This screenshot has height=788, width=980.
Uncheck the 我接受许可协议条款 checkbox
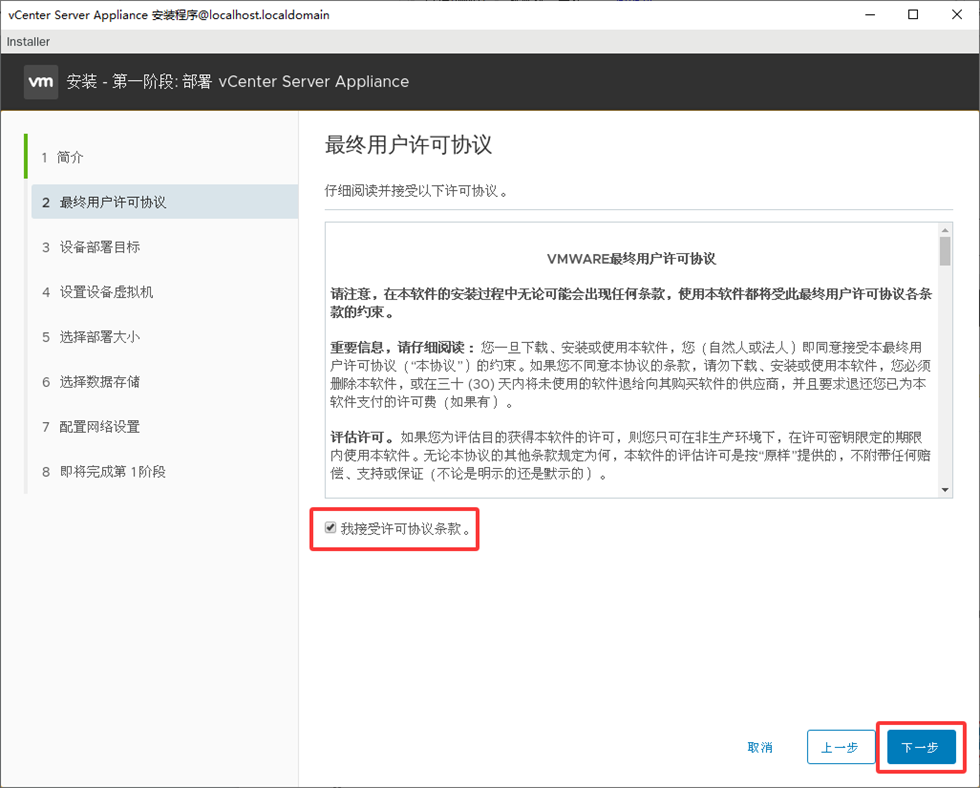click(x=331, y=528)
